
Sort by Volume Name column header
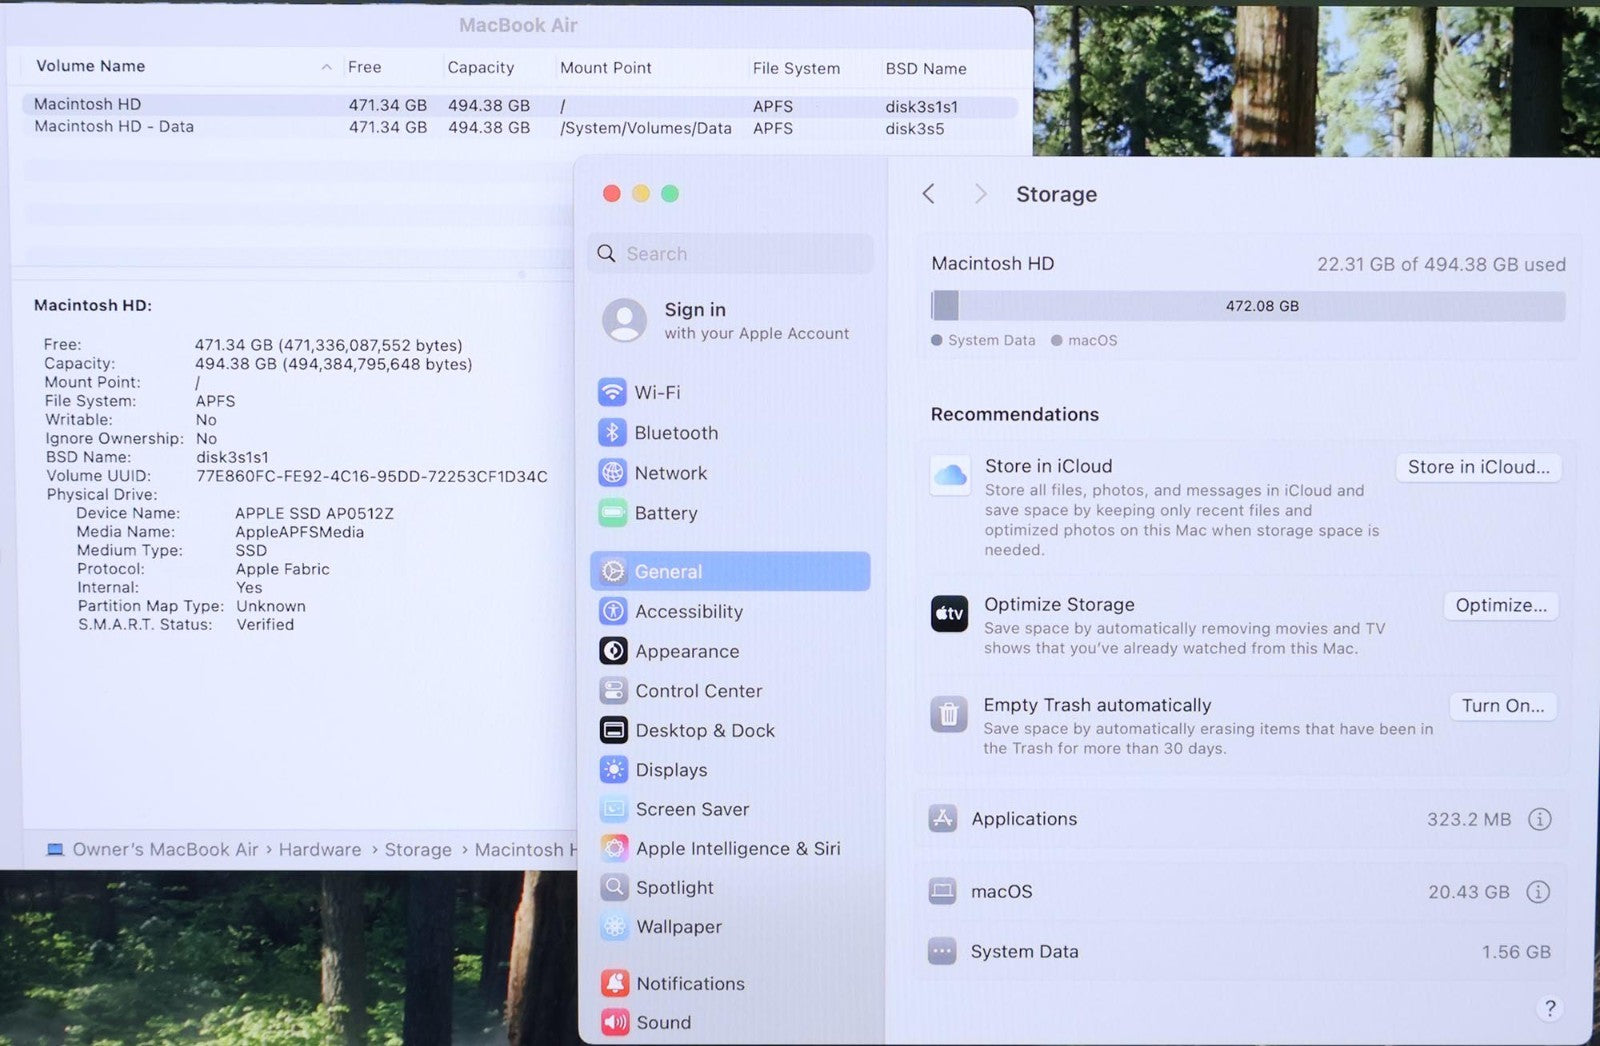click(x=91, y=66)
